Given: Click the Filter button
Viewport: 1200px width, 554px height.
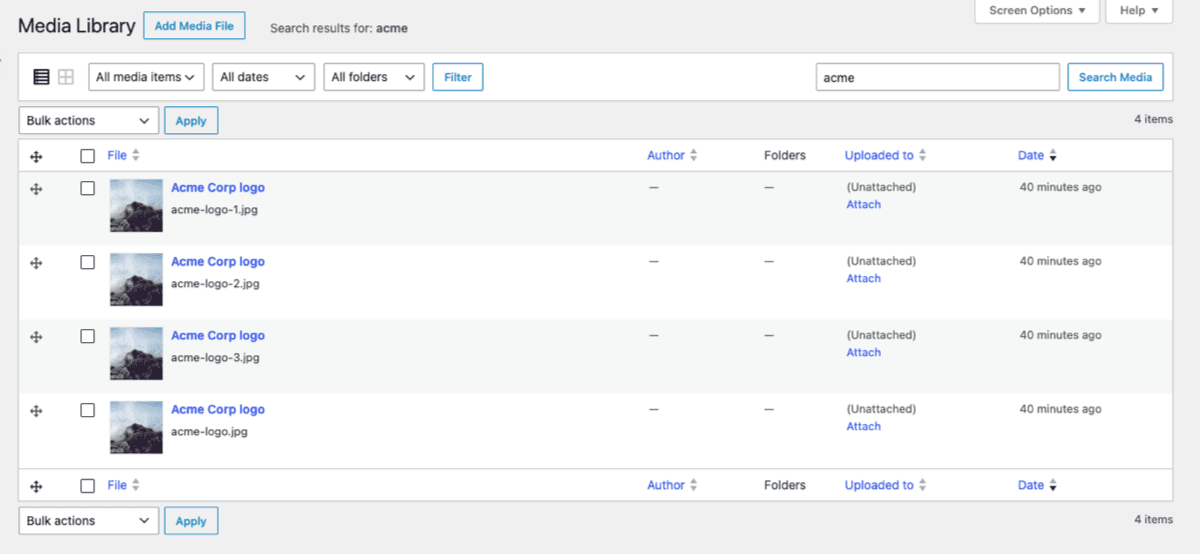Looking at the screenshot, I should click(458, 77).
